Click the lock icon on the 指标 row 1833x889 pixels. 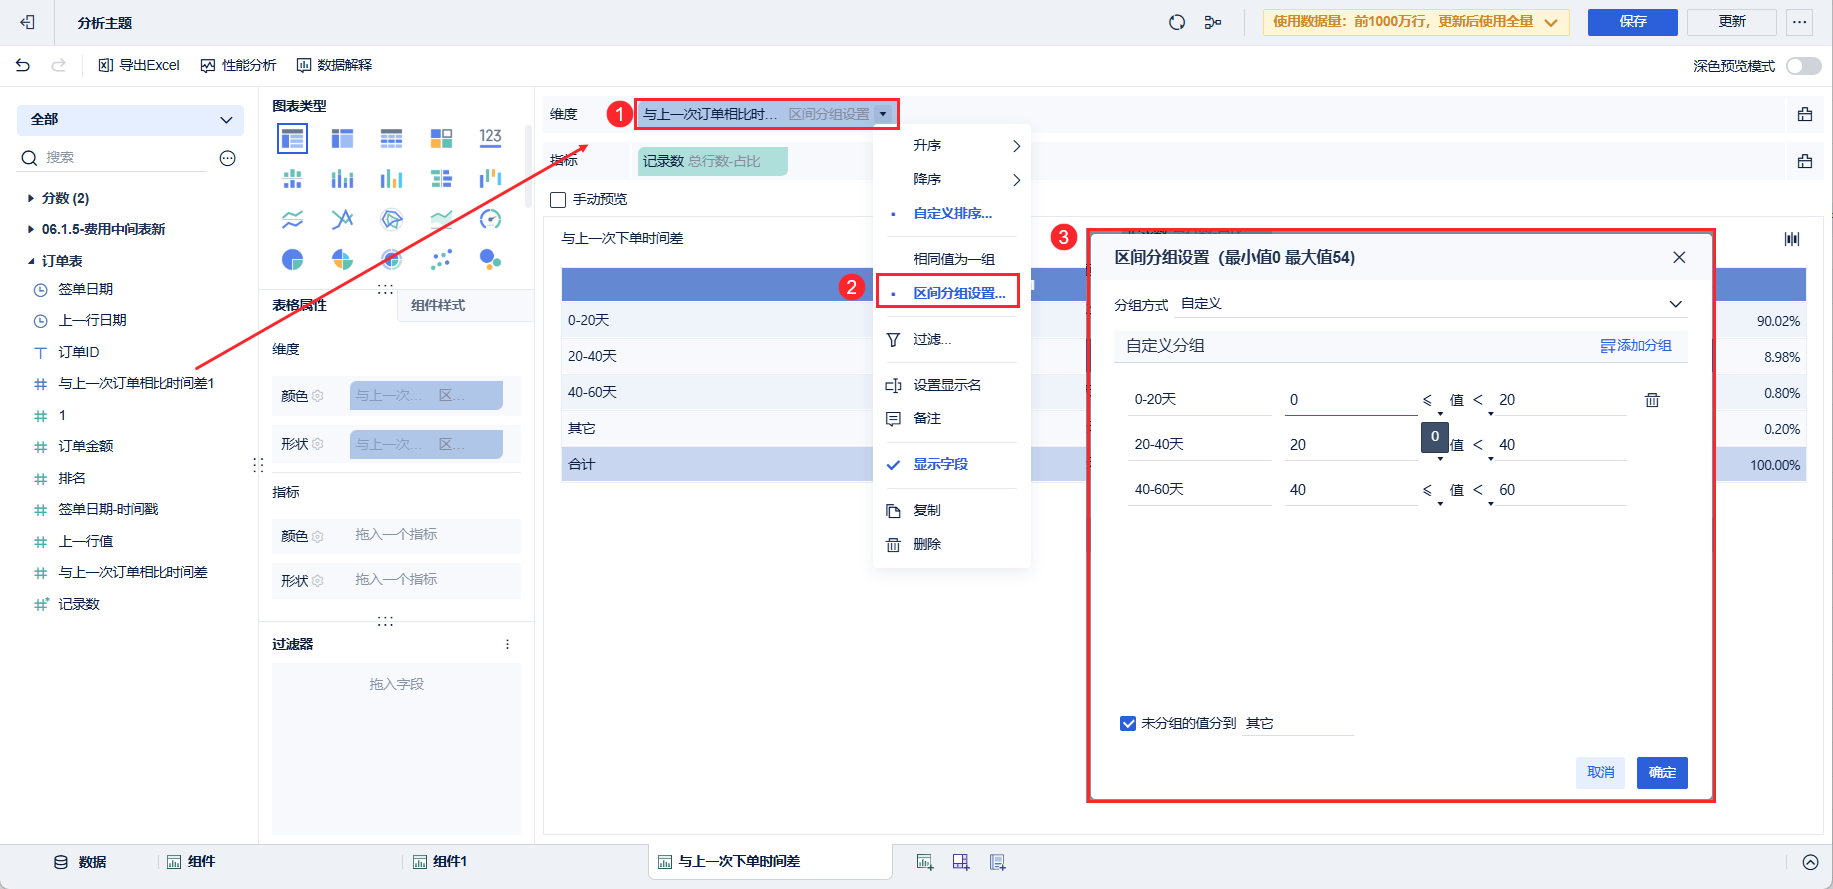pos(1805,161)
